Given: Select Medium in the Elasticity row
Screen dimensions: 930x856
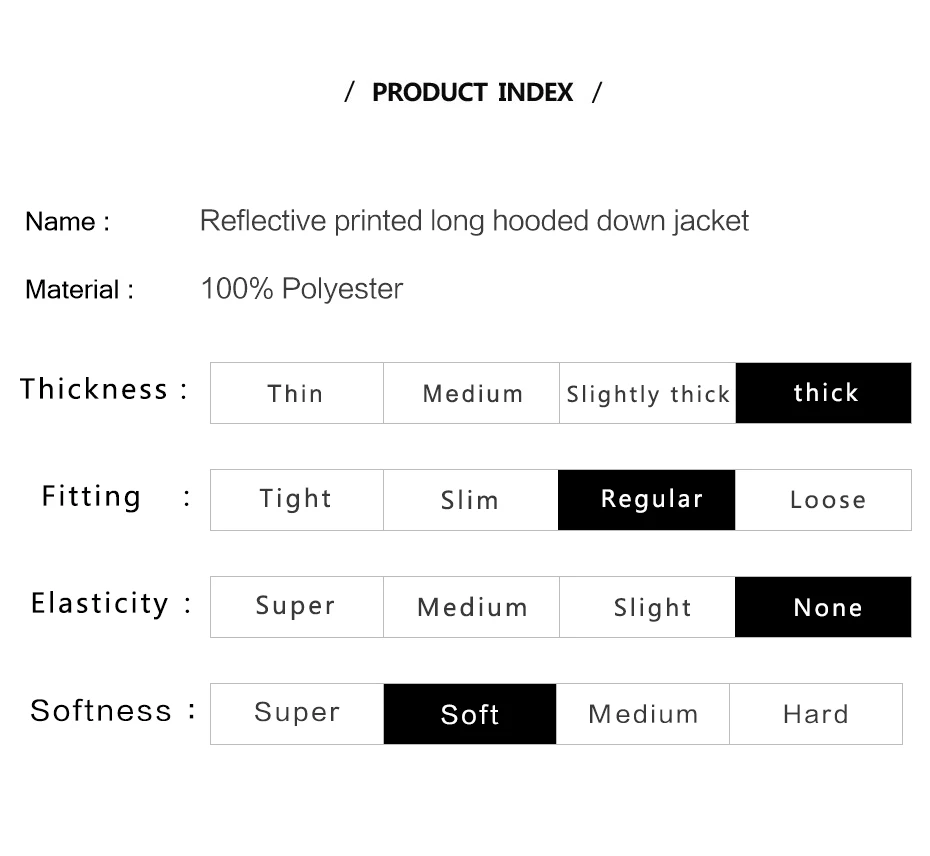Looking at the screenshot, I should click(x=472, y=607).
